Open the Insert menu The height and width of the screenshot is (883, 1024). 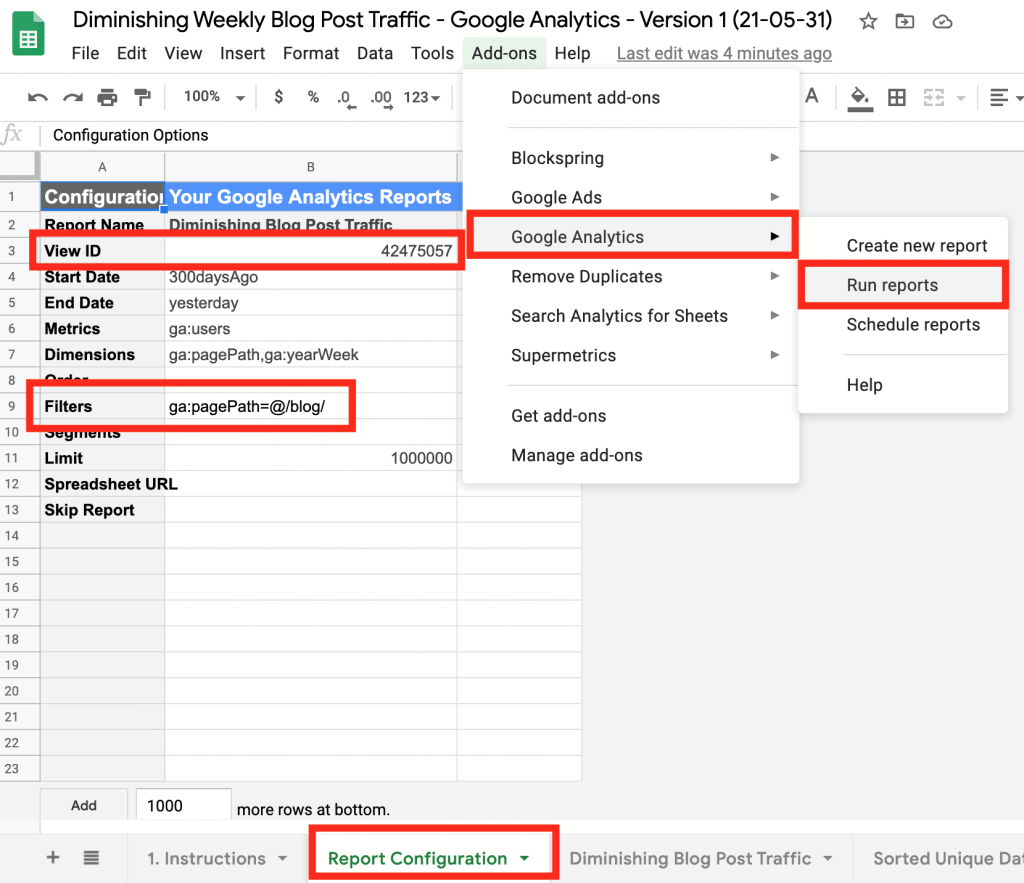point(242,54)
